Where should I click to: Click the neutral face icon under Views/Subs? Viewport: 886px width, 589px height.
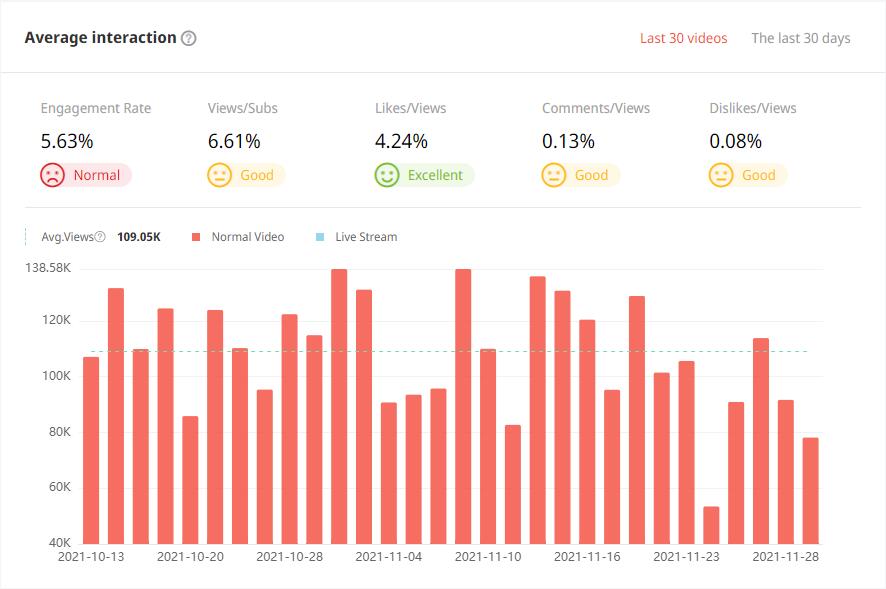click(219, 175)
